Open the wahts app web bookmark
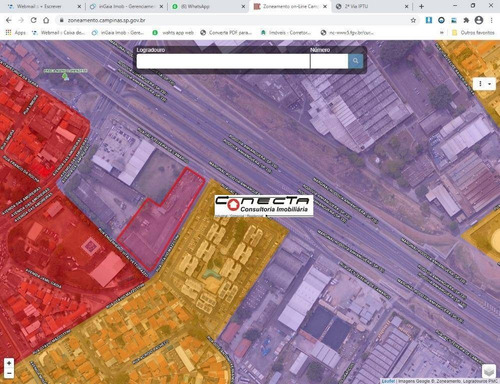 pos(173,33)
